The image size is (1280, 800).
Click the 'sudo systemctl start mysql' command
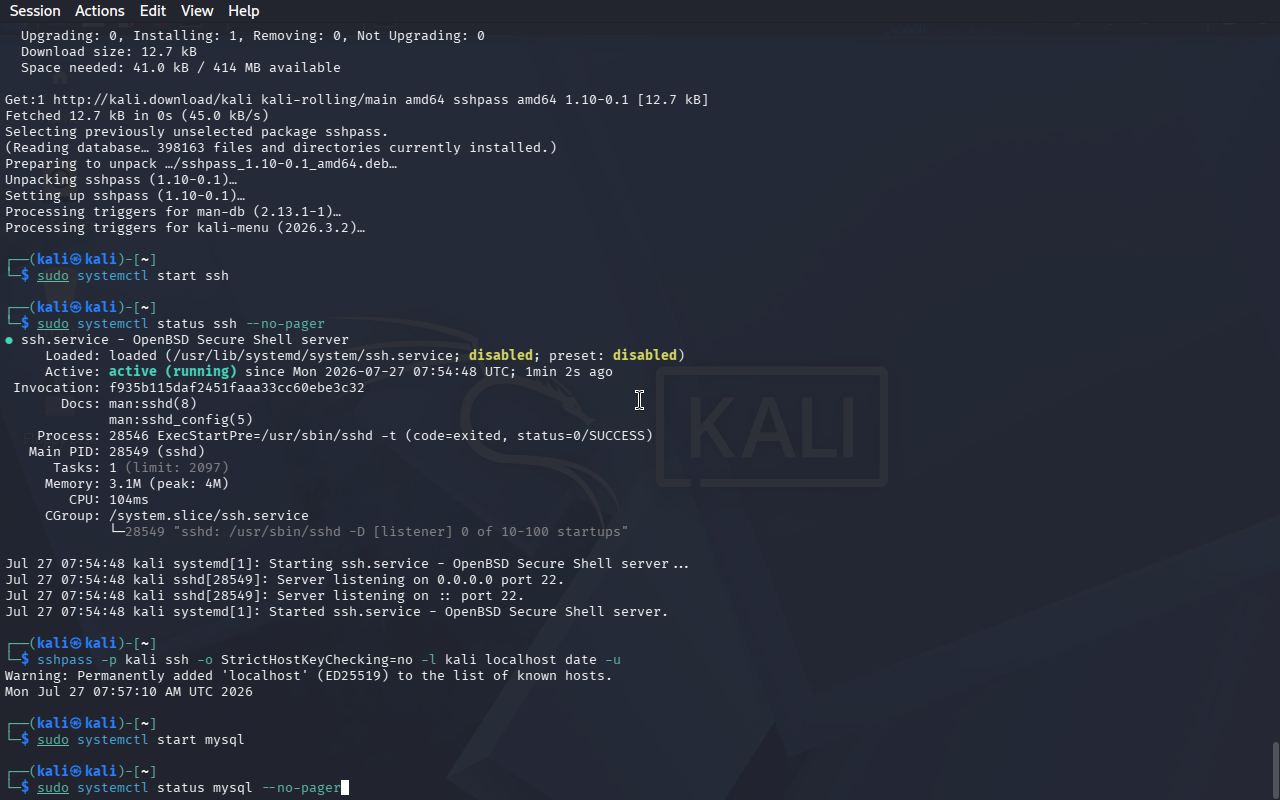tap(141, 740)
